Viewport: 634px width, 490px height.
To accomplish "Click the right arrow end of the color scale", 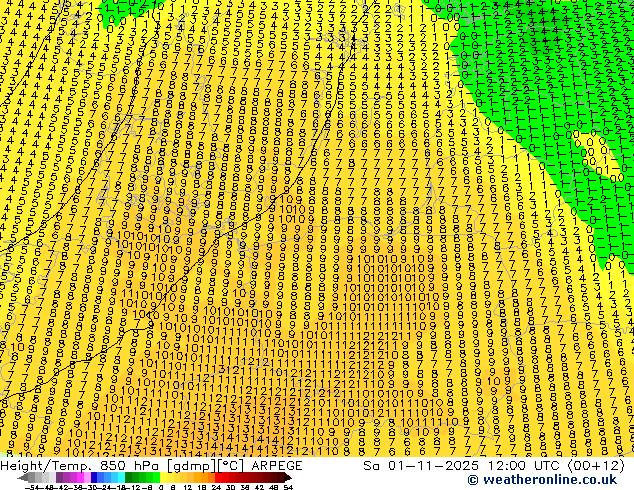I will 288,477.
